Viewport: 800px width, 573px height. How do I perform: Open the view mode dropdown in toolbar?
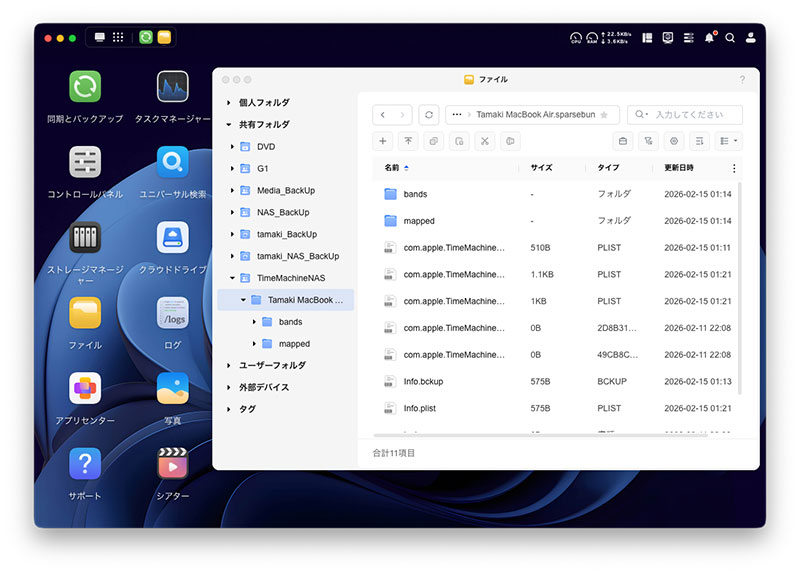(x=729, y=142)
